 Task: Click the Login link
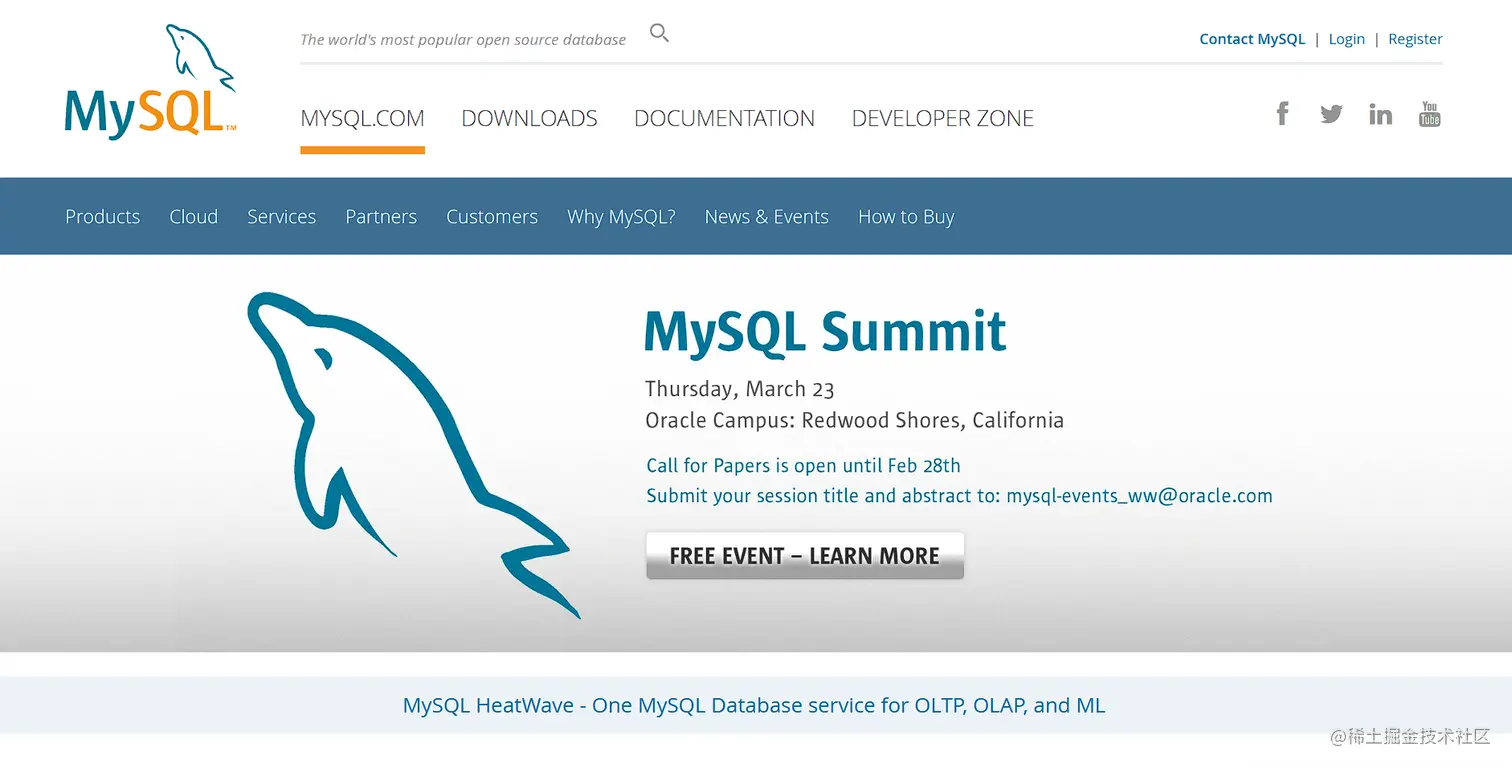click(1346, 39)
